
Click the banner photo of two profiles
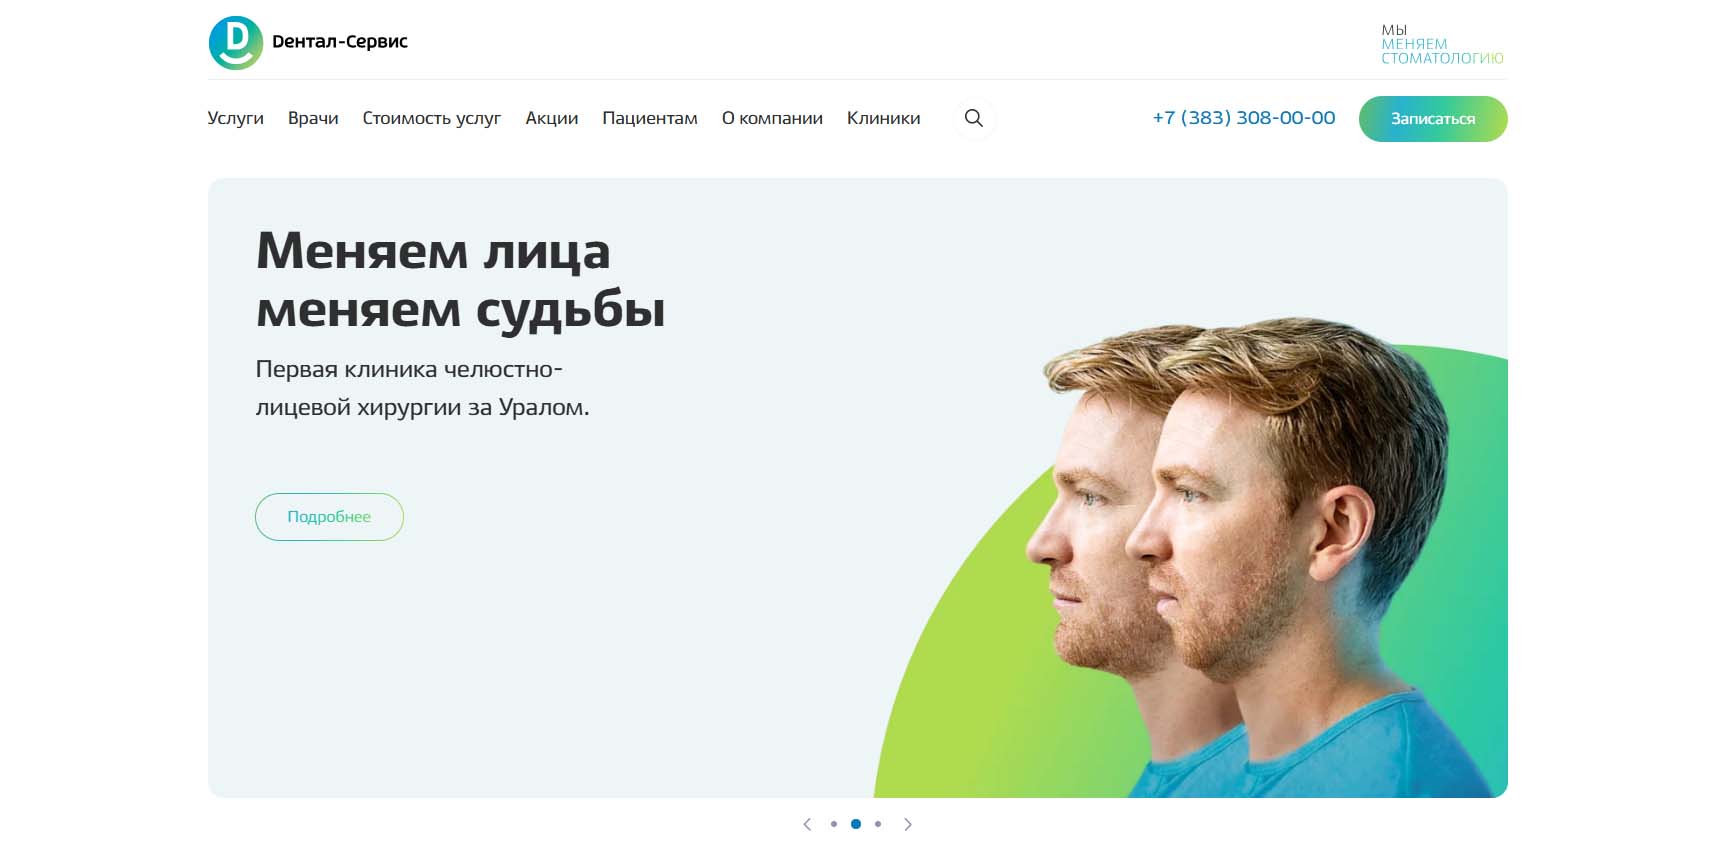coord(1190,560)
